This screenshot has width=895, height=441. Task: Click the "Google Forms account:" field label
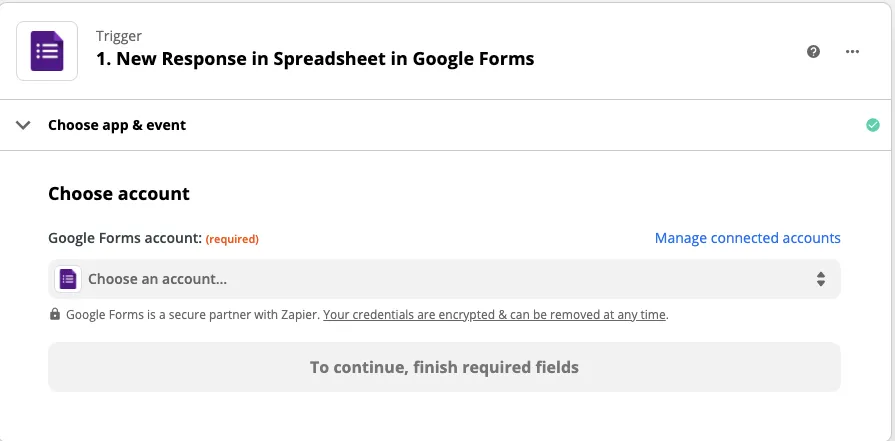tap(124, 238)
